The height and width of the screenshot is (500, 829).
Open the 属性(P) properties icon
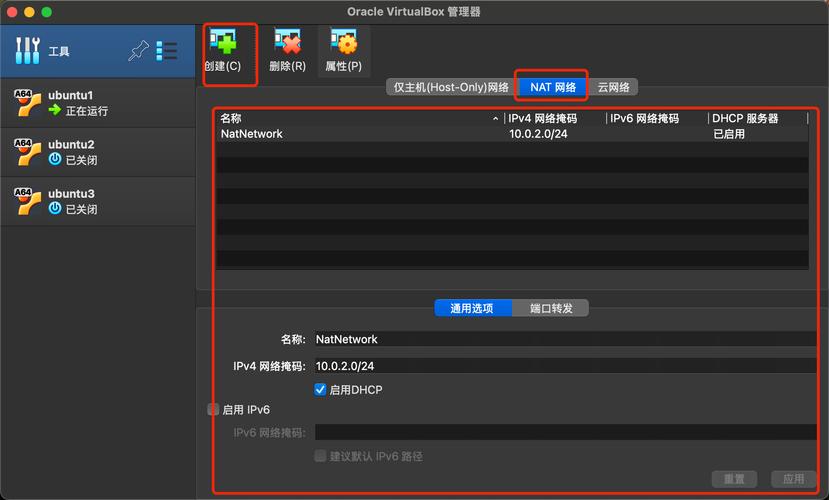(344, 41)
